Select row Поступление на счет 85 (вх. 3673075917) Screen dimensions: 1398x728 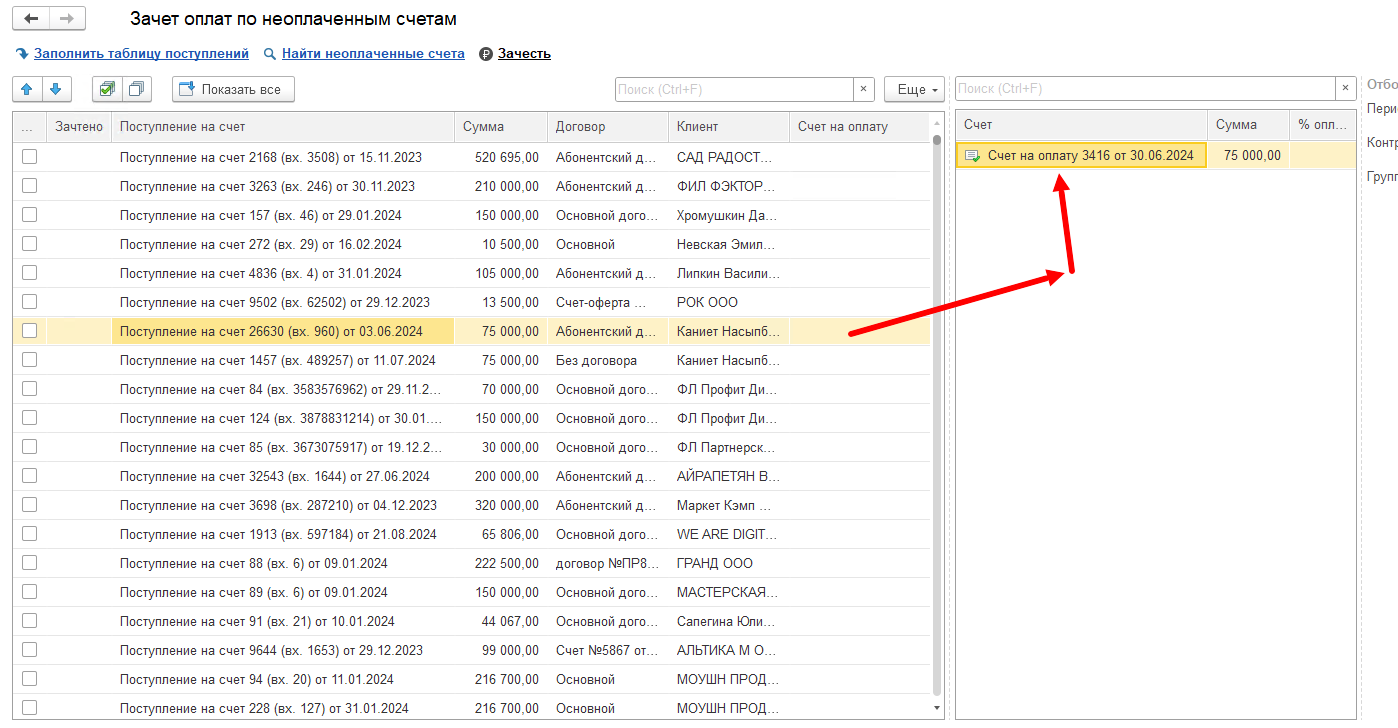click(x=472, y=447)
